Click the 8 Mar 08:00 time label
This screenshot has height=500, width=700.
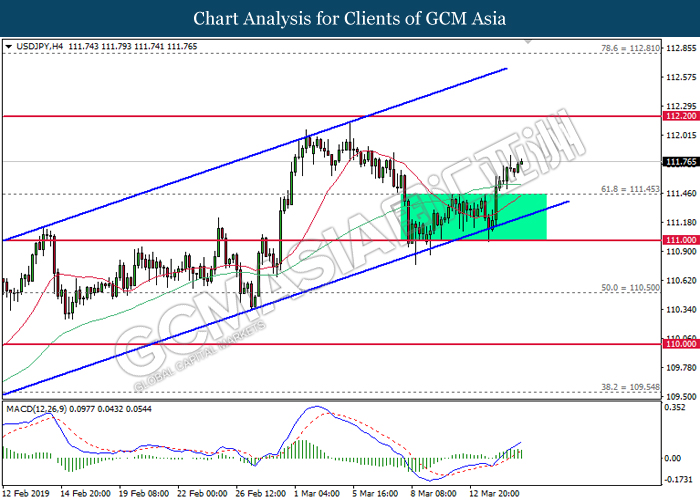[433, 494]
